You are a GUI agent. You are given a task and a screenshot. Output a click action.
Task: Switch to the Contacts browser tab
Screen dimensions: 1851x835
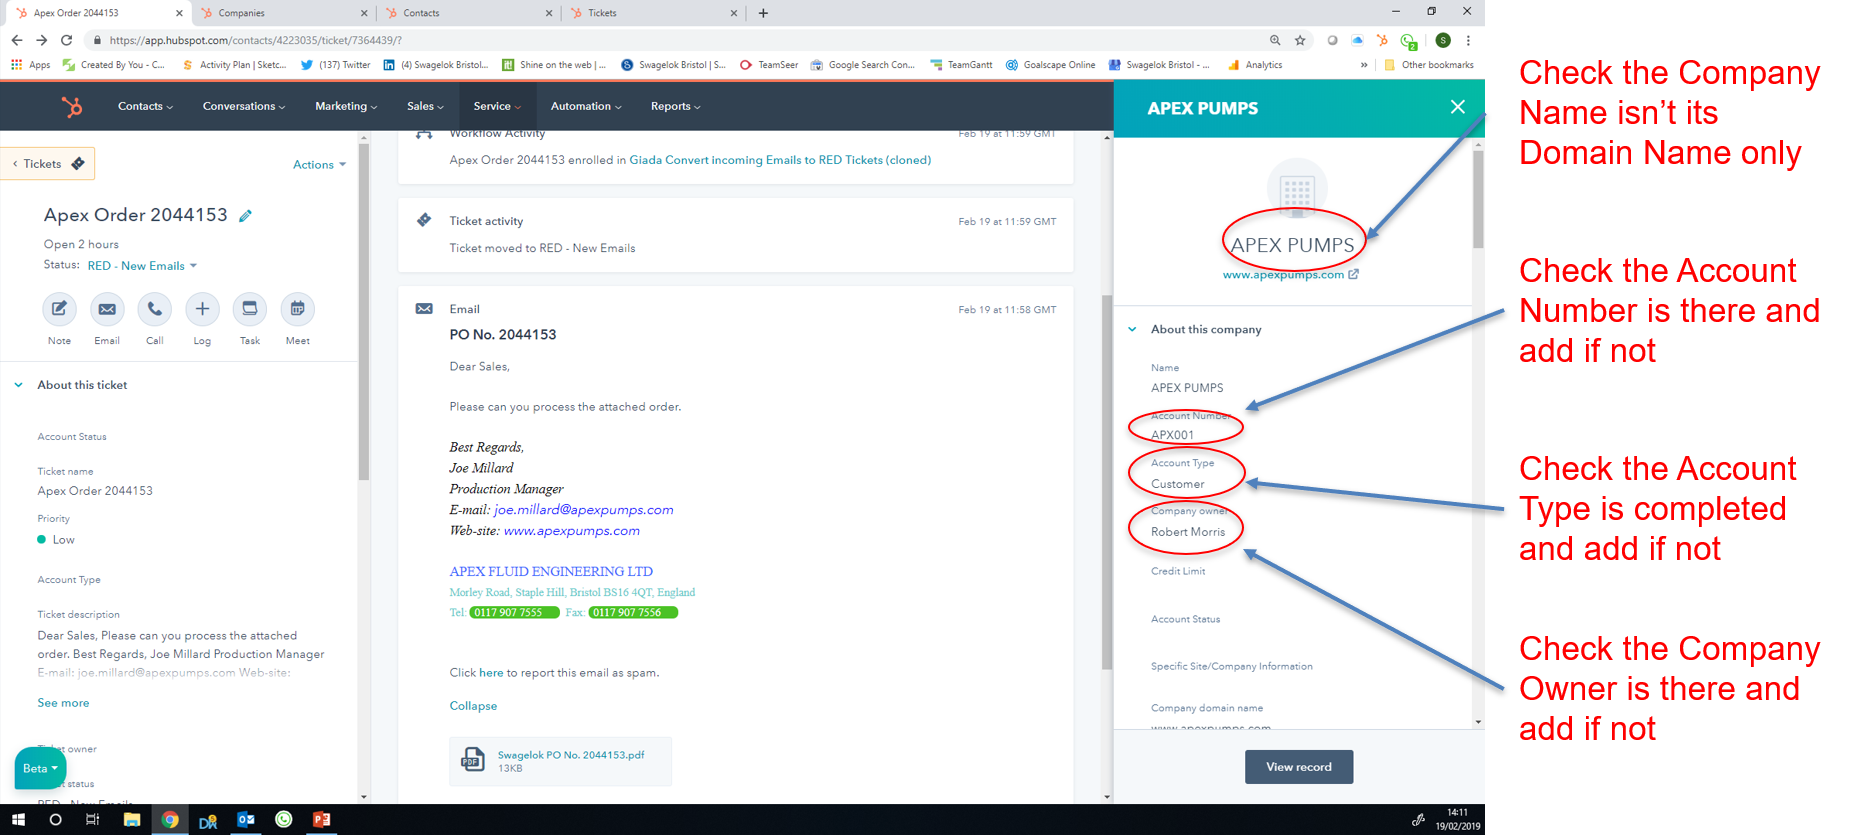coord(467,13)
